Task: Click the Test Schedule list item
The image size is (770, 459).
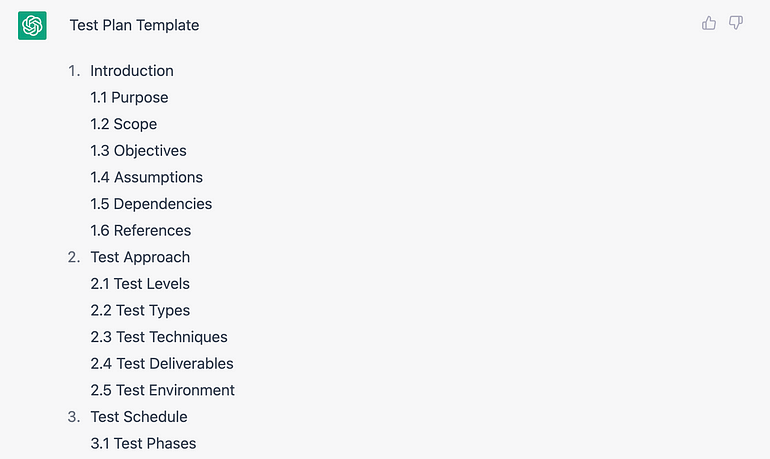Action: (x=139, y=416)
